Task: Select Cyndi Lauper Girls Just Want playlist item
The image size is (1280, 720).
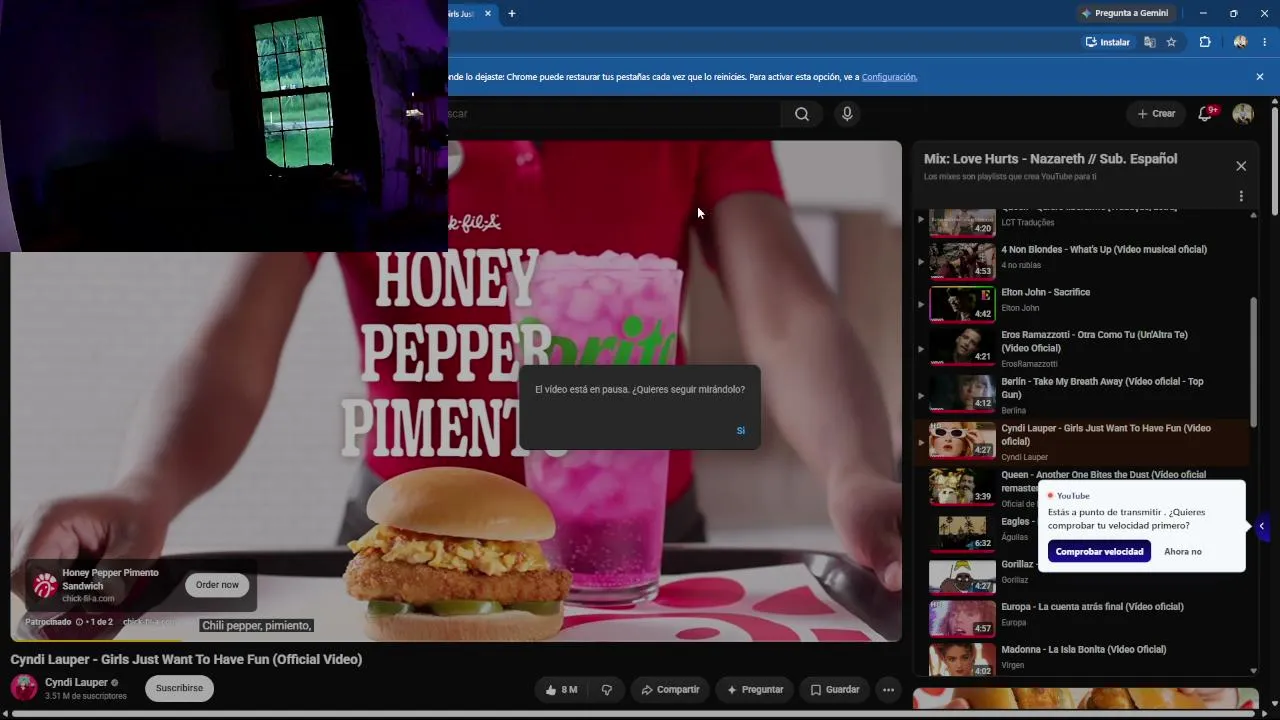Action: click(x=1082, y=442)
